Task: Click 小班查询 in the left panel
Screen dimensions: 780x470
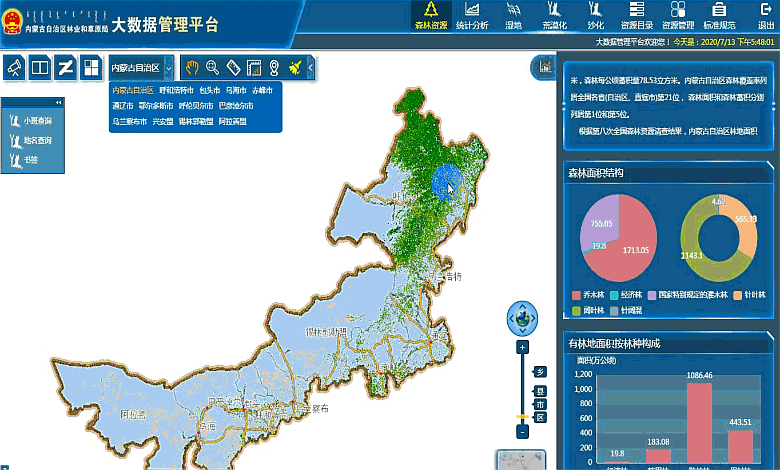Action: [32, 121]
